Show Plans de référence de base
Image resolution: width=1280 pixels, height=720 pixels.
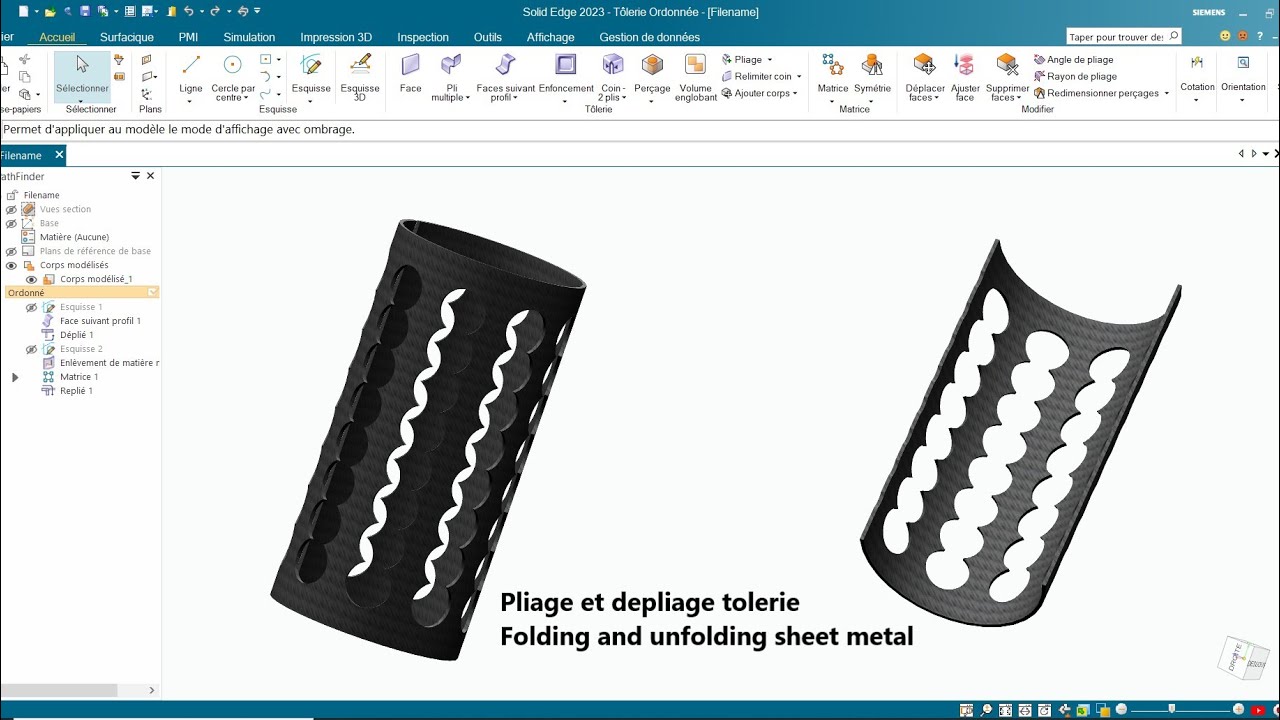[11, 251]
